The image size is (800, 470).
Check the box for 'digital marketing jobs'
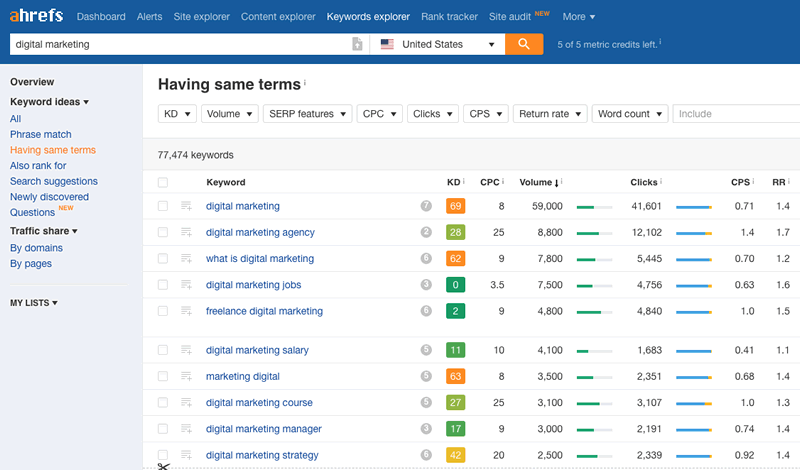(163, 284)
